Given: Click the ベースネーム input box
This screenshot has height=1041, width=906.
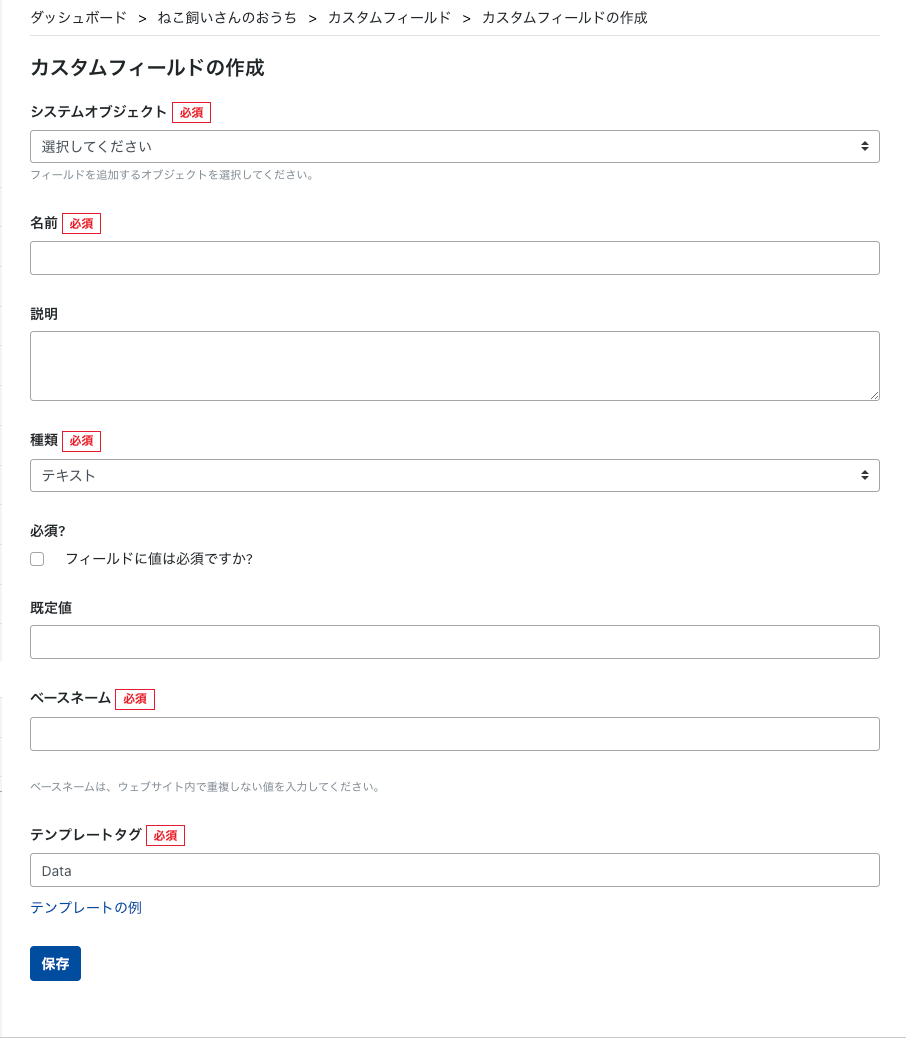Looking at the screenshot, I should point(454,734).
